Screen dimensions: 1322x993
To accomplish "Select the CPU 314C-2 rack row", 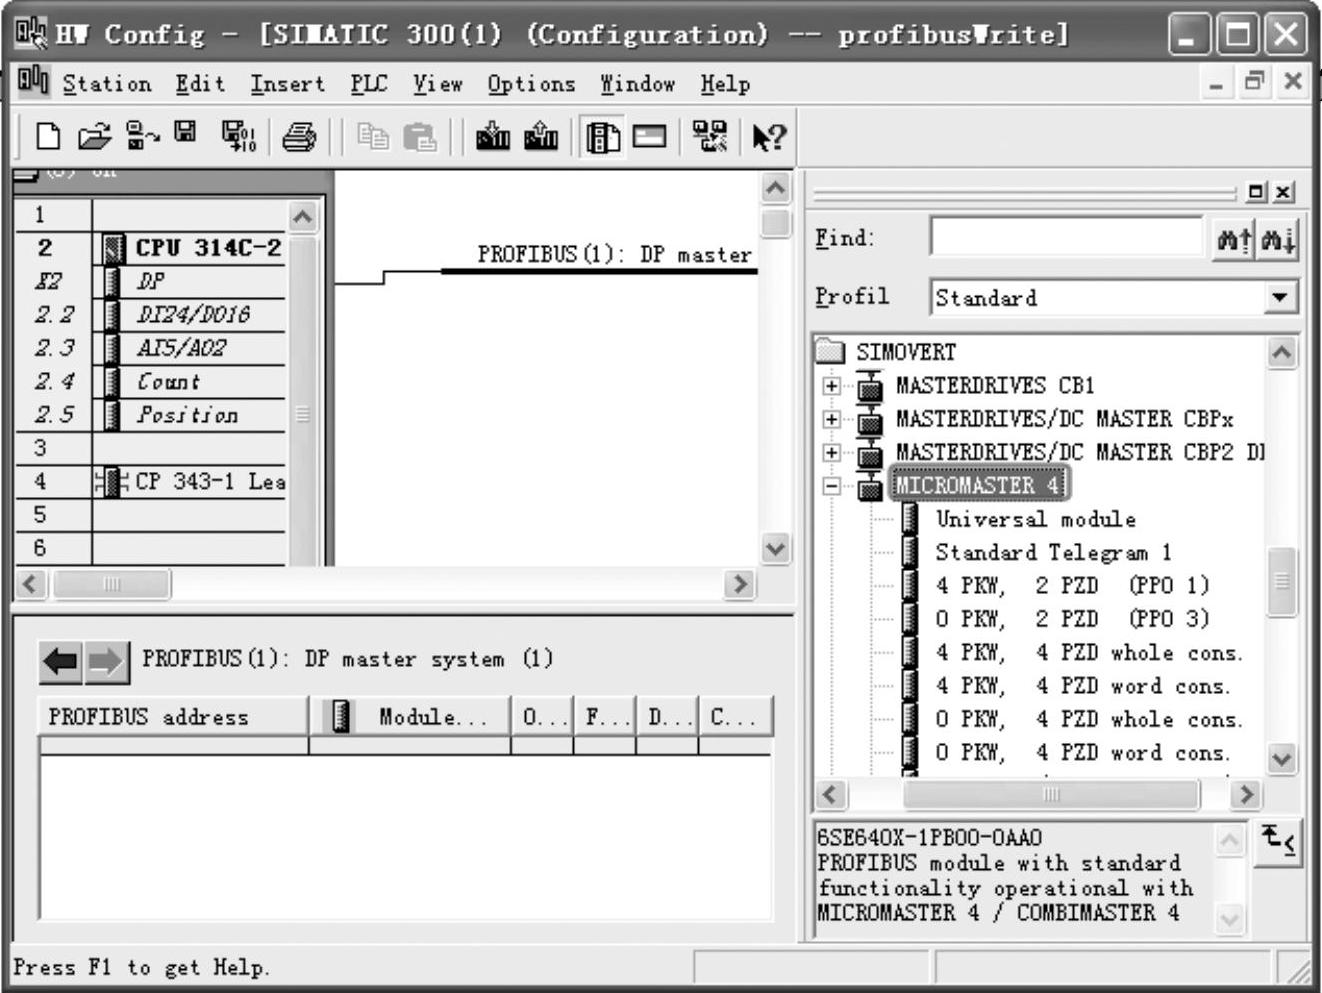I will tap(208, 248).
